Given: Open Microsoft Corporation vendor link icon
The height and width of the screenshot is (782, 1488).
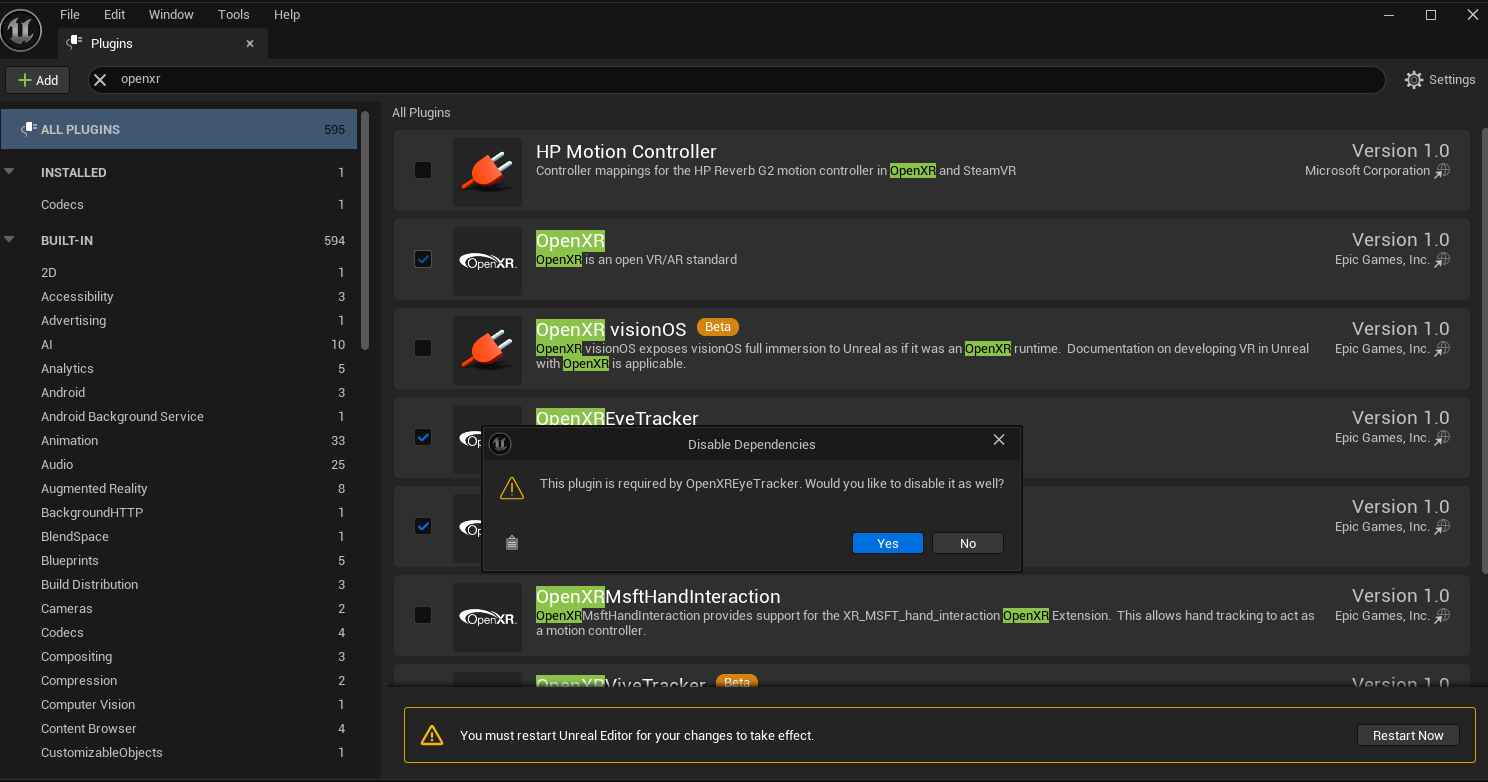Looking at the screenshot, I should point(1442,171).
